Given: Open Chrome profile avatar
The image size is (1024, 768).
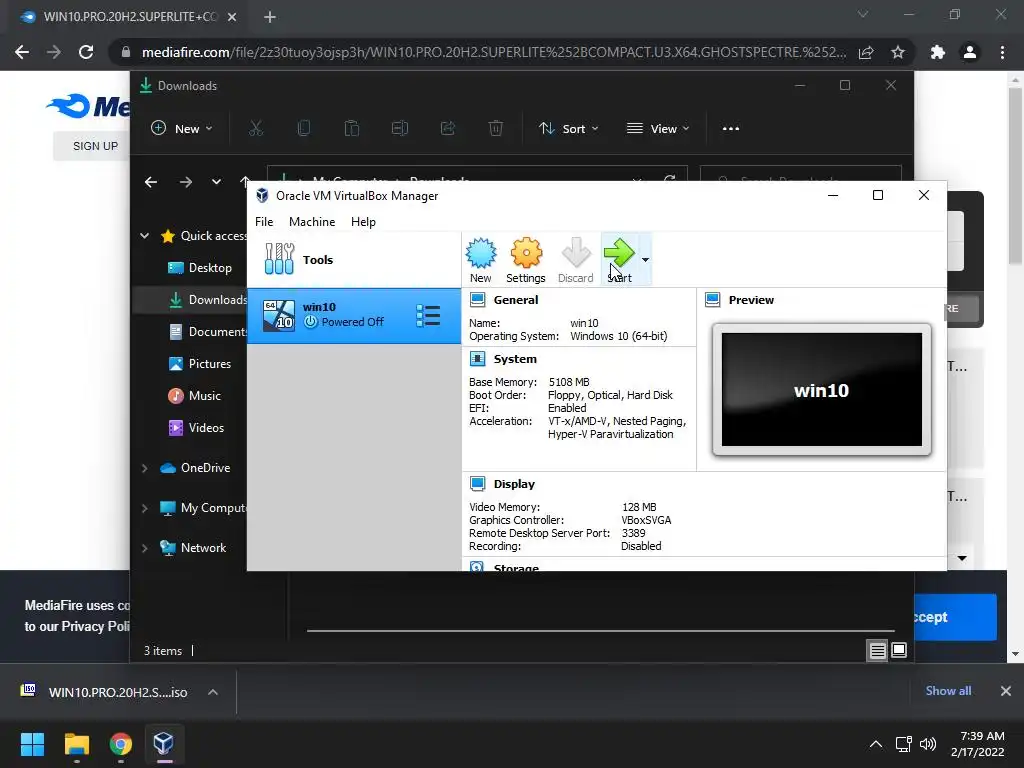Looking at the screenshot, I should point(970,52).
